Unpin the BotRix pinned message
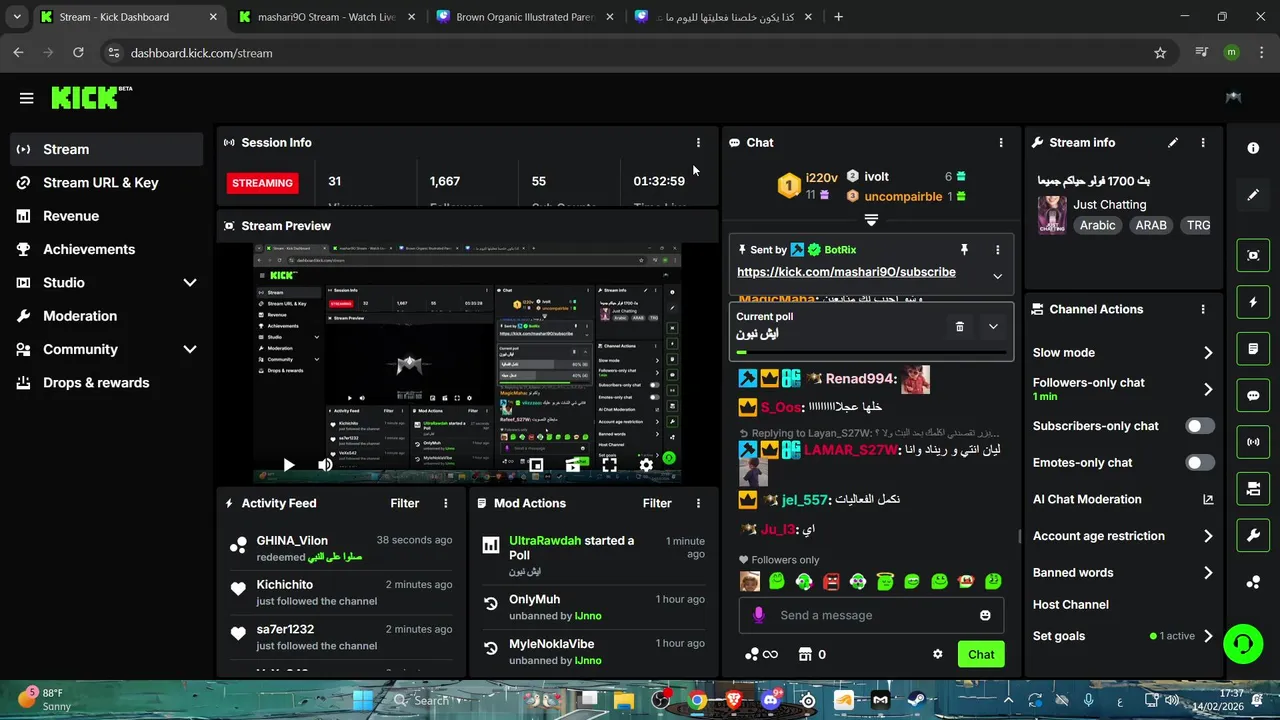The image size is (1280, 720). pos(964,250)
